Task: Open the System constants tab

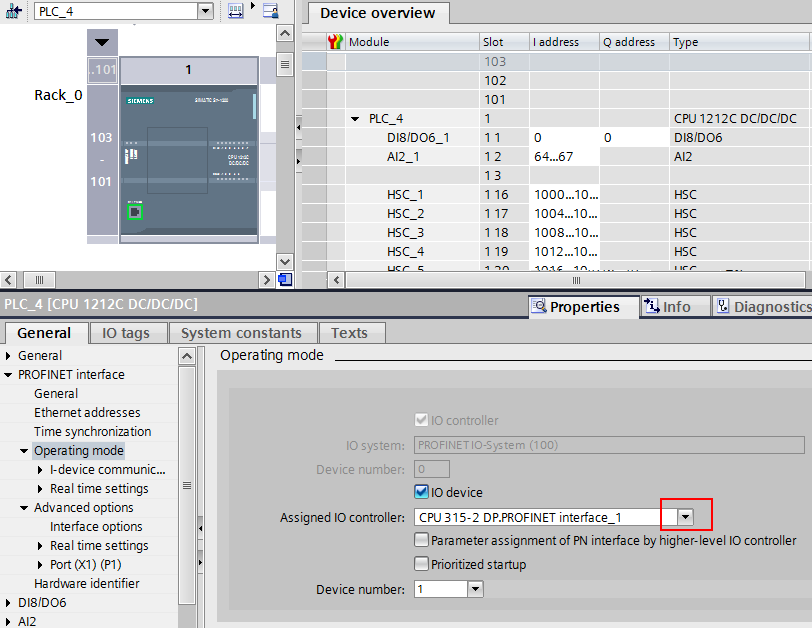Action: point(241,333)
